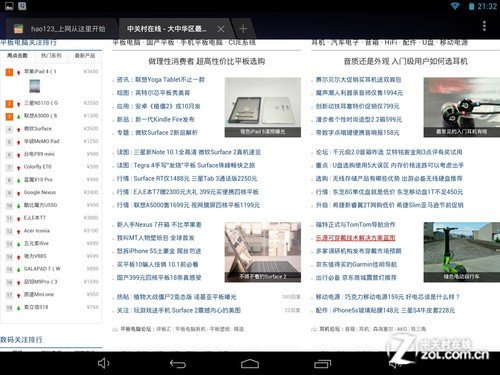
Task: Open rank 7 Colorfly E70 entry
Action: (x=37, y=167)
